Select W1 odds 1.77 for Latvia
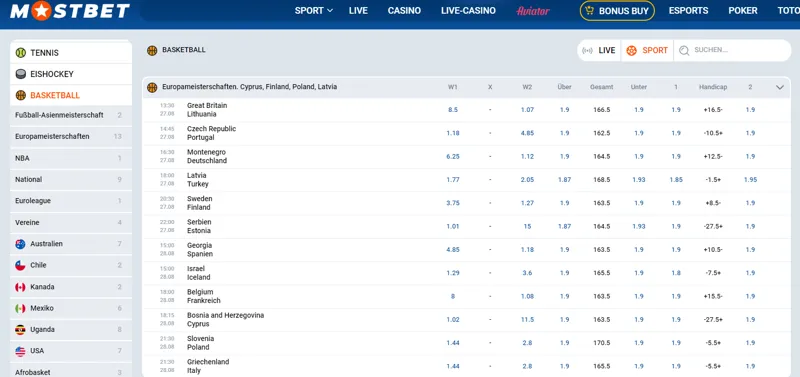 pos(453,180)
